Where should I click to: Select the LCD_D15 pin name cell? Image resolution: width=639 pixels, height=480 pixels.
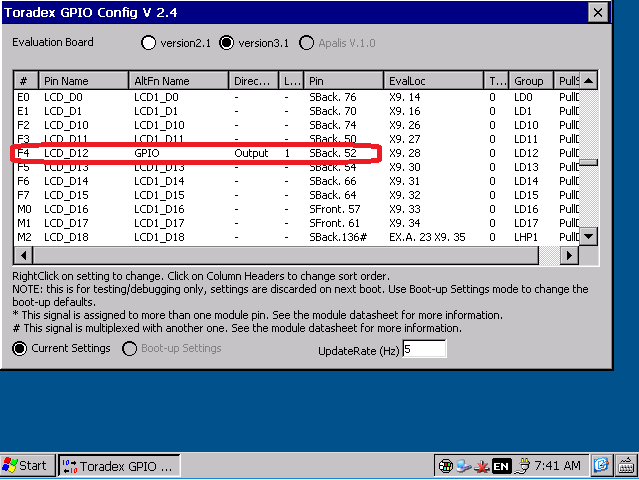click(66, 195)
